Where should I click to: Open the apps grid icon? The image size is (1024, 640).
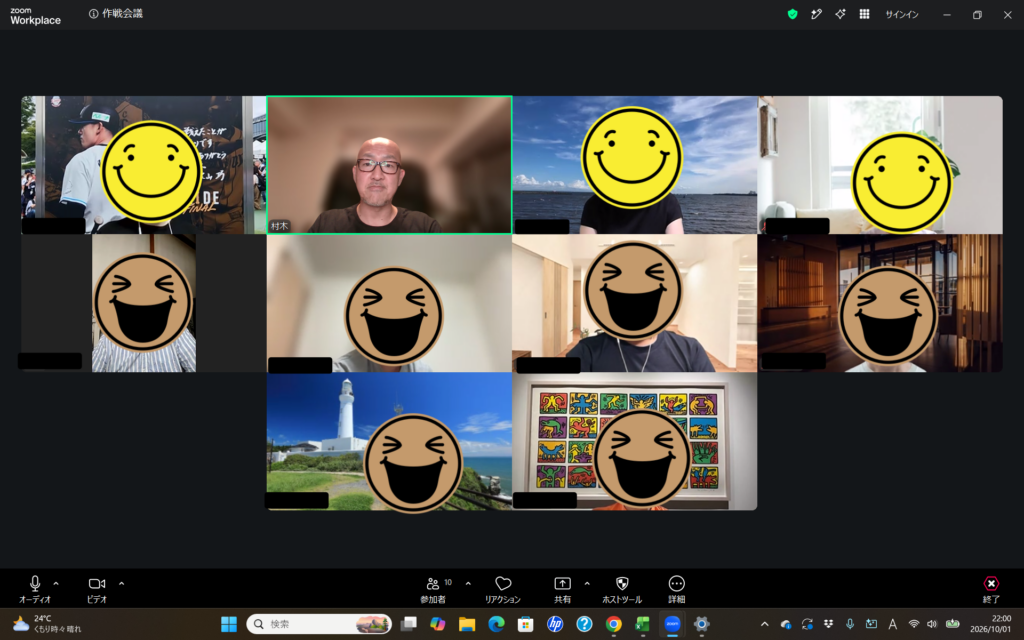pos(865,14)
